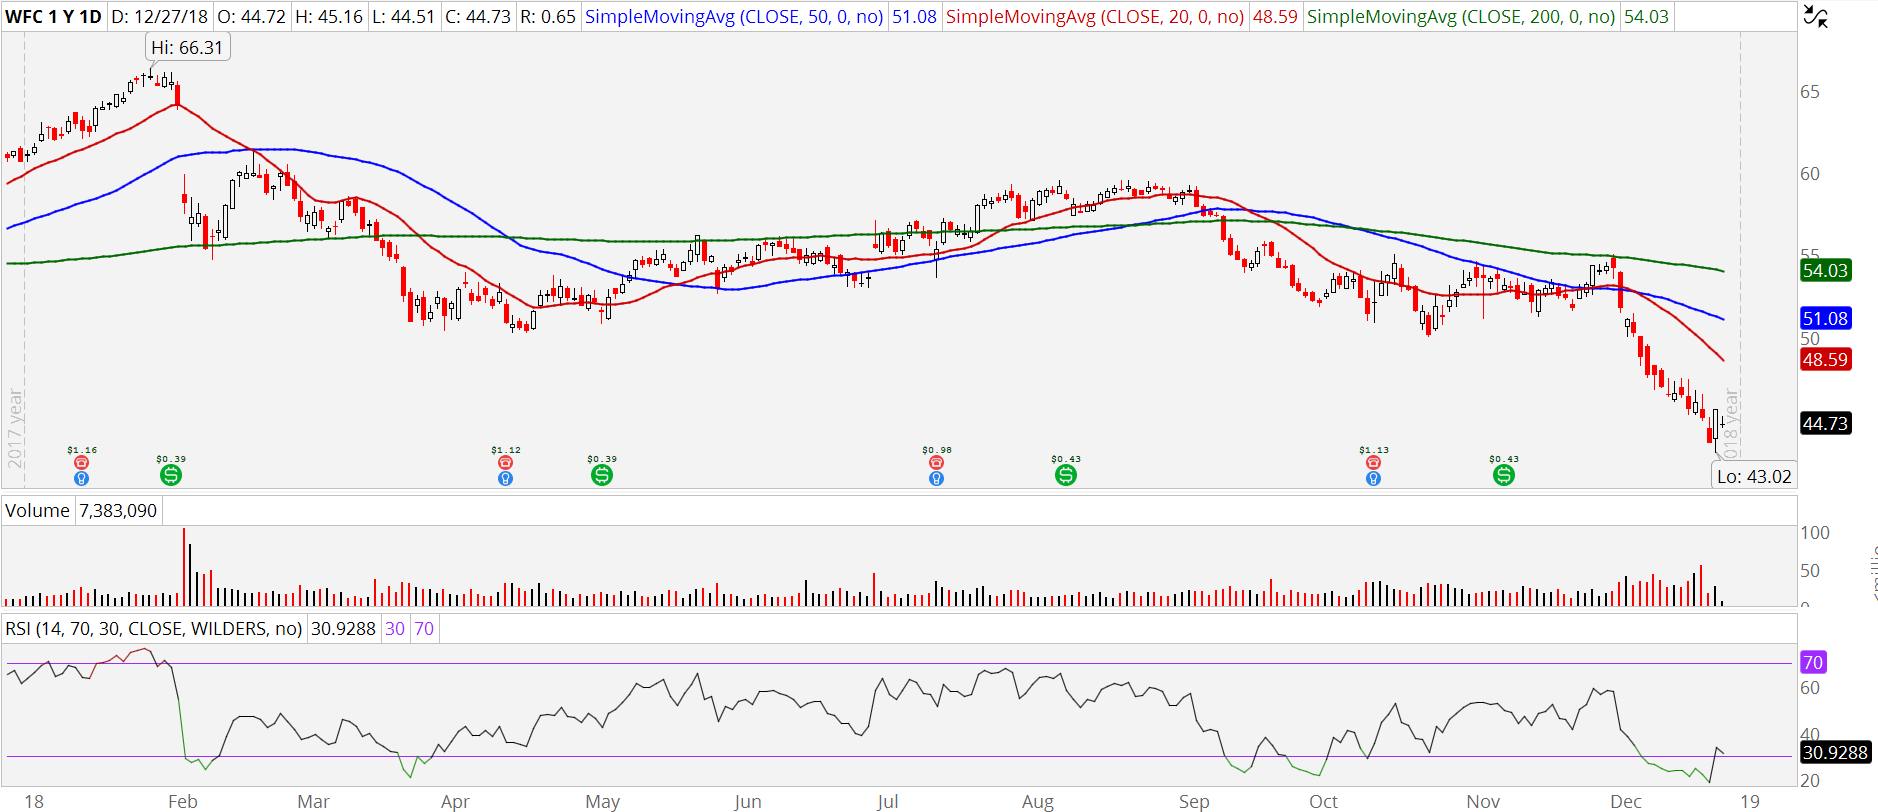The width and height of the screenshot is (1878, 812).
Task: Select the SimpleMovingAvg (CLOSE, 50) study label
Action: 733,17
